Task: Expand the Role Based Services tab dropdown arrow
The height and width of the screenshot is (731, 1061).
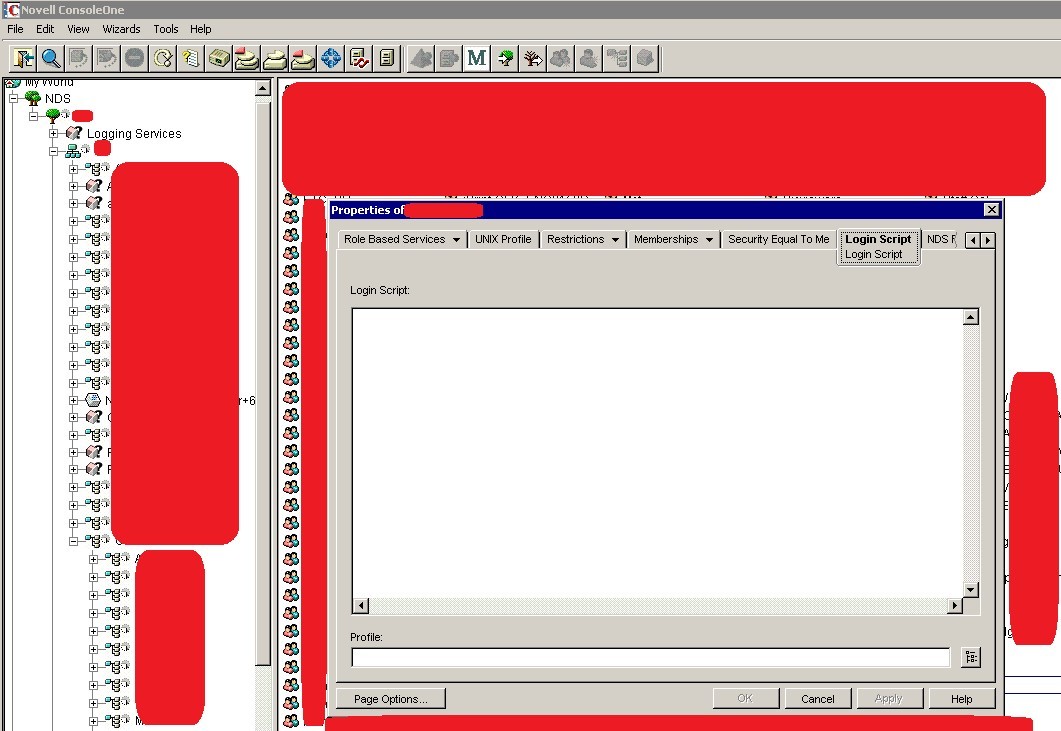Action: (x=457, y=240)
